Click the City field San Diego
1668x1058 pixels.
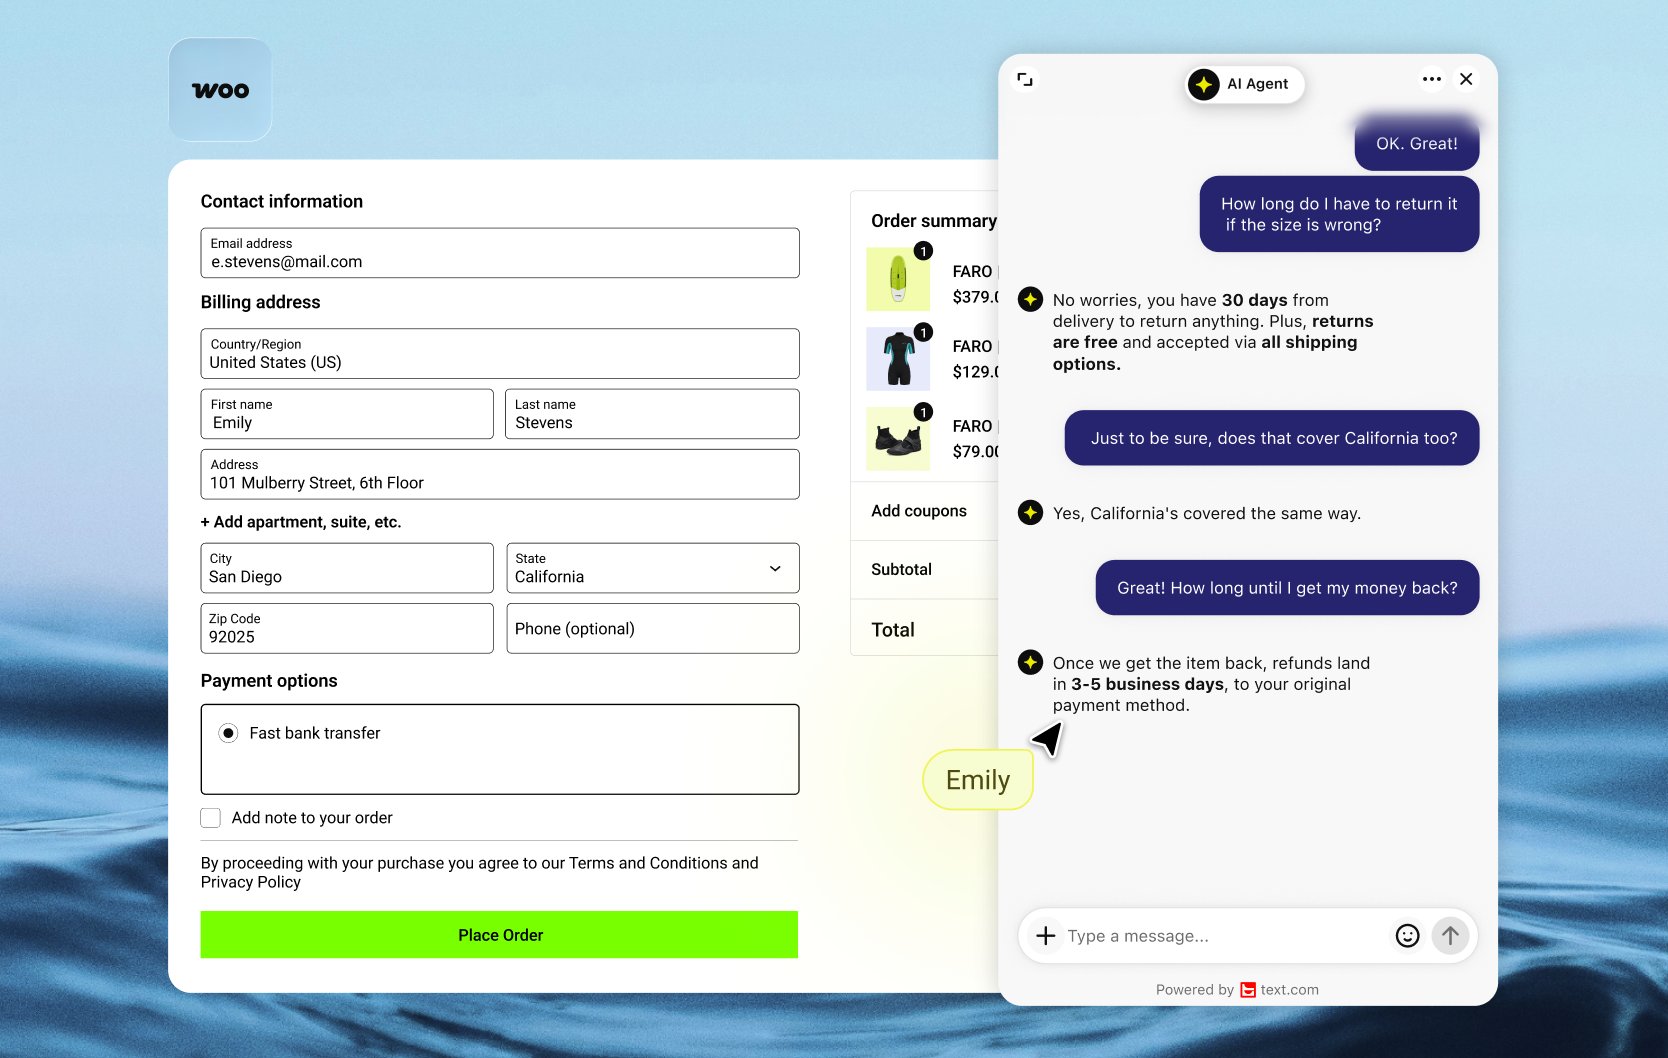(347, 568)
